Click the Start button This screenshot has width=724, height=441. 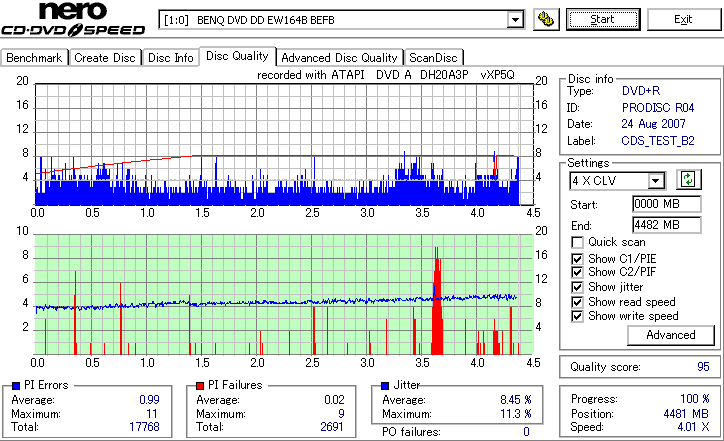603,19
